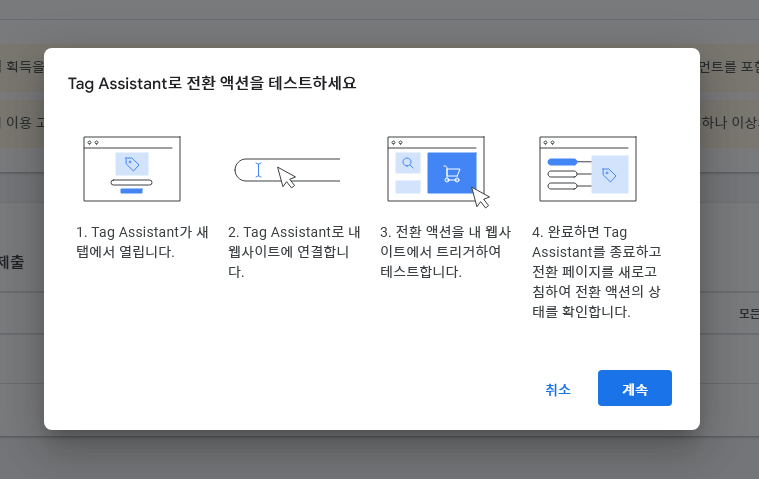Click the tag icon in the first illustration
The image size is (759, 479).
click(x=132, y=164)
